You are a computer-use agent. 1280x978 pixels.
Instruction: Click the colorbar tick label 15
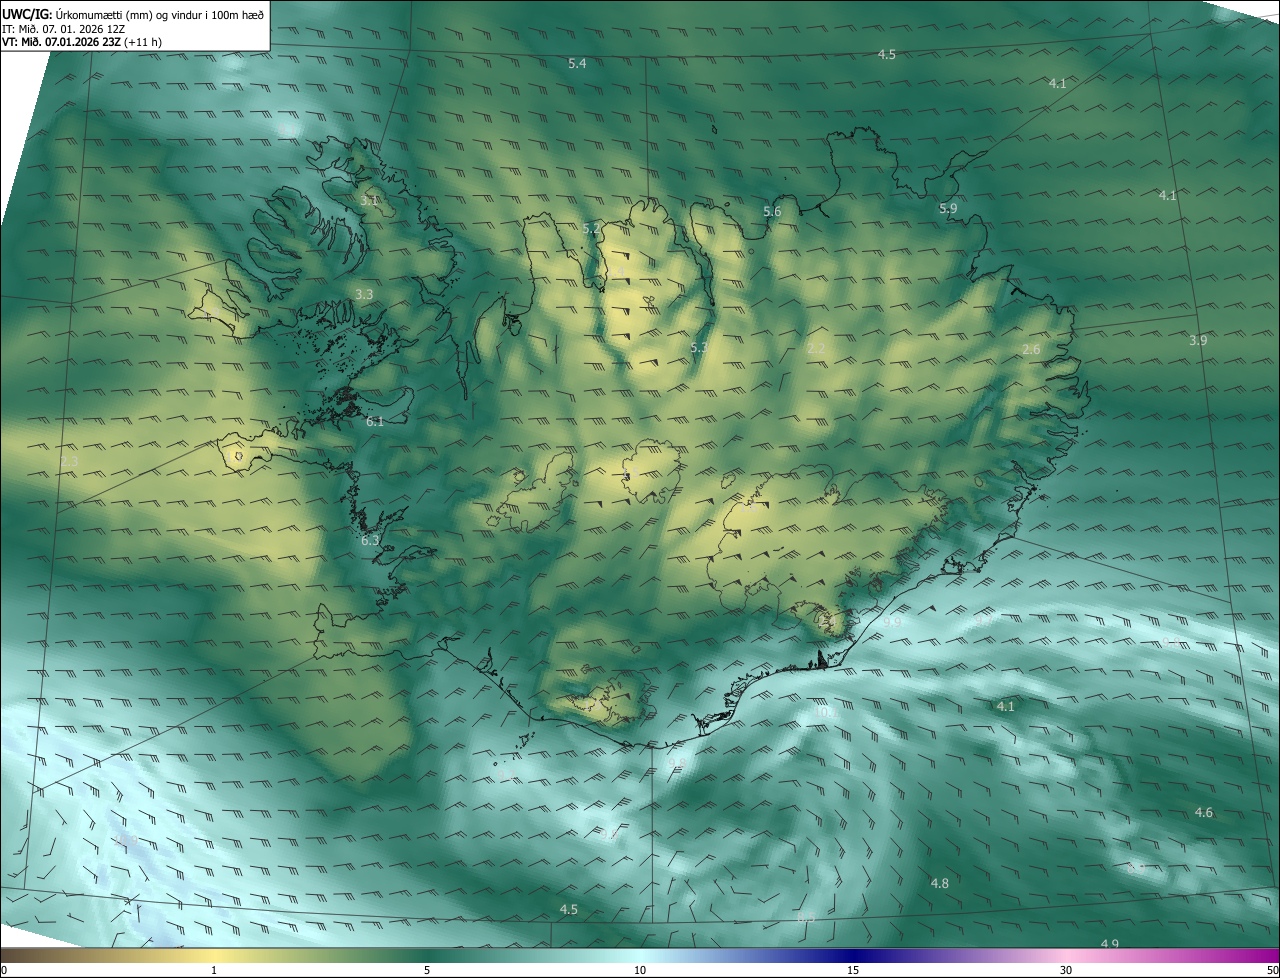tap(853, 971)
